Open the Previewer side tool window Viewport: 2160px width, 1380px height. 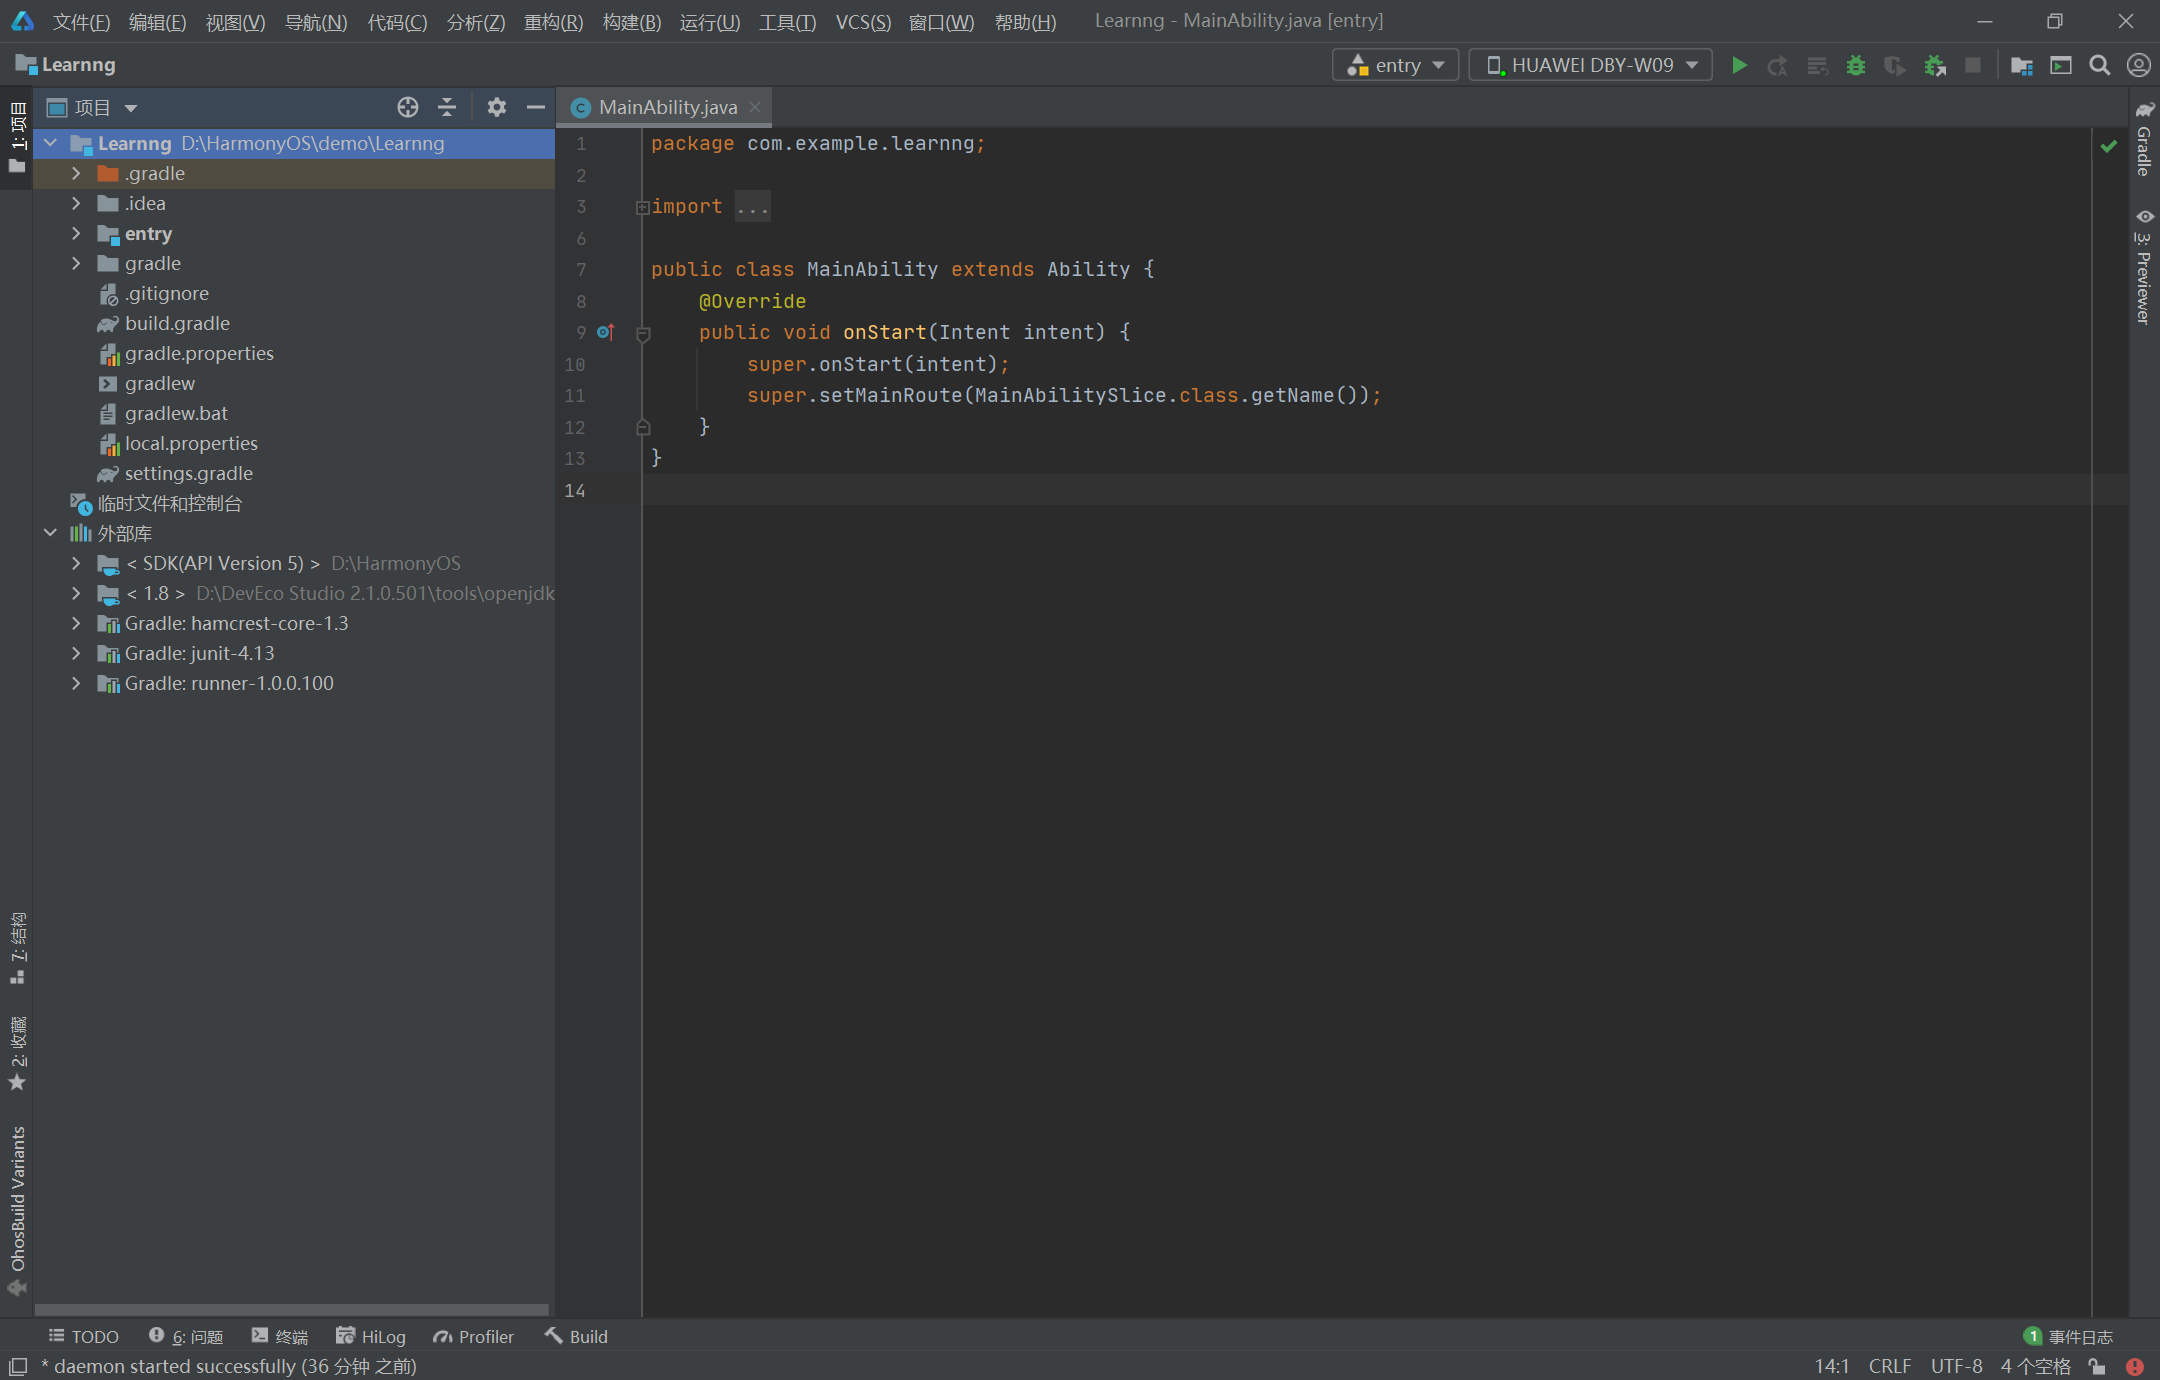(2145, 267)
